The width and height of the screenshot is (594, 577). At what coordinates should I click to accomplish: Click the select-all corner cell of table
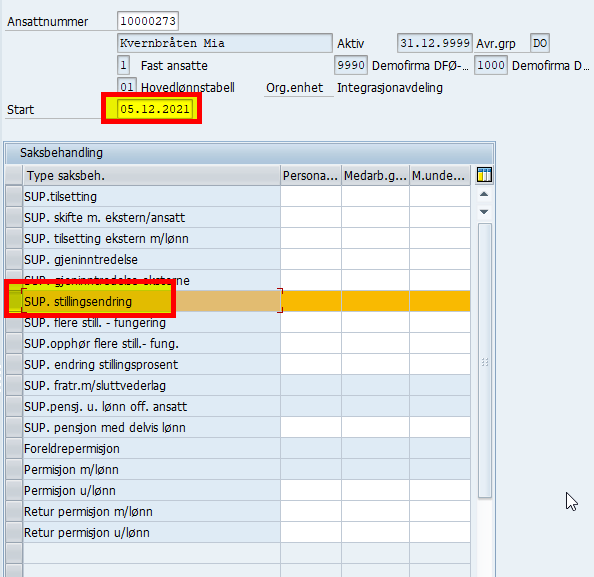coord(14,175)
